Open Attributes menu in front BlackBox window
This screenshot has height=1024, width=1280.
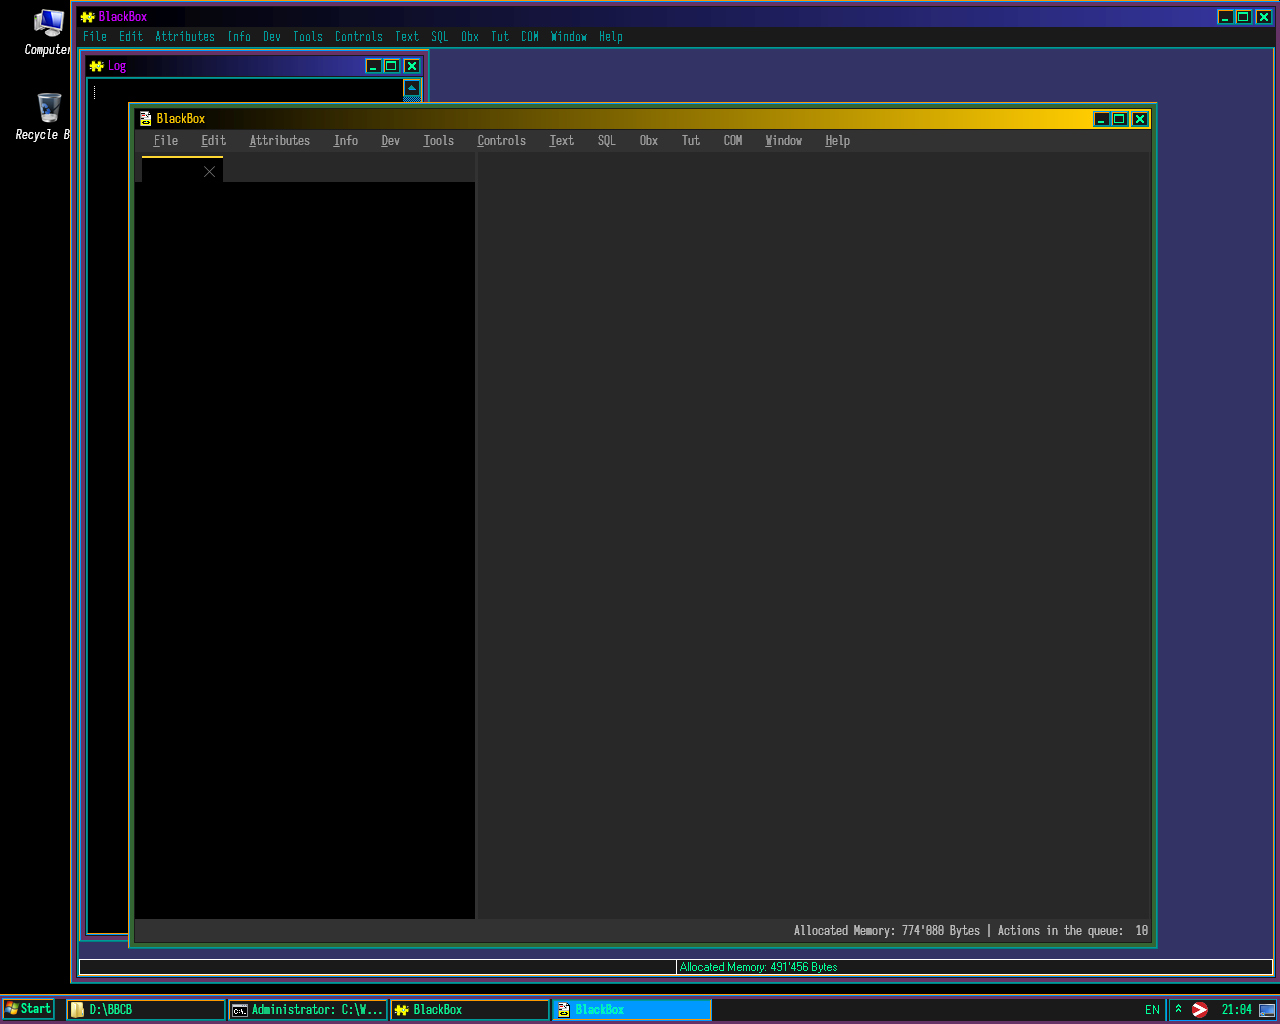point(279,141)
